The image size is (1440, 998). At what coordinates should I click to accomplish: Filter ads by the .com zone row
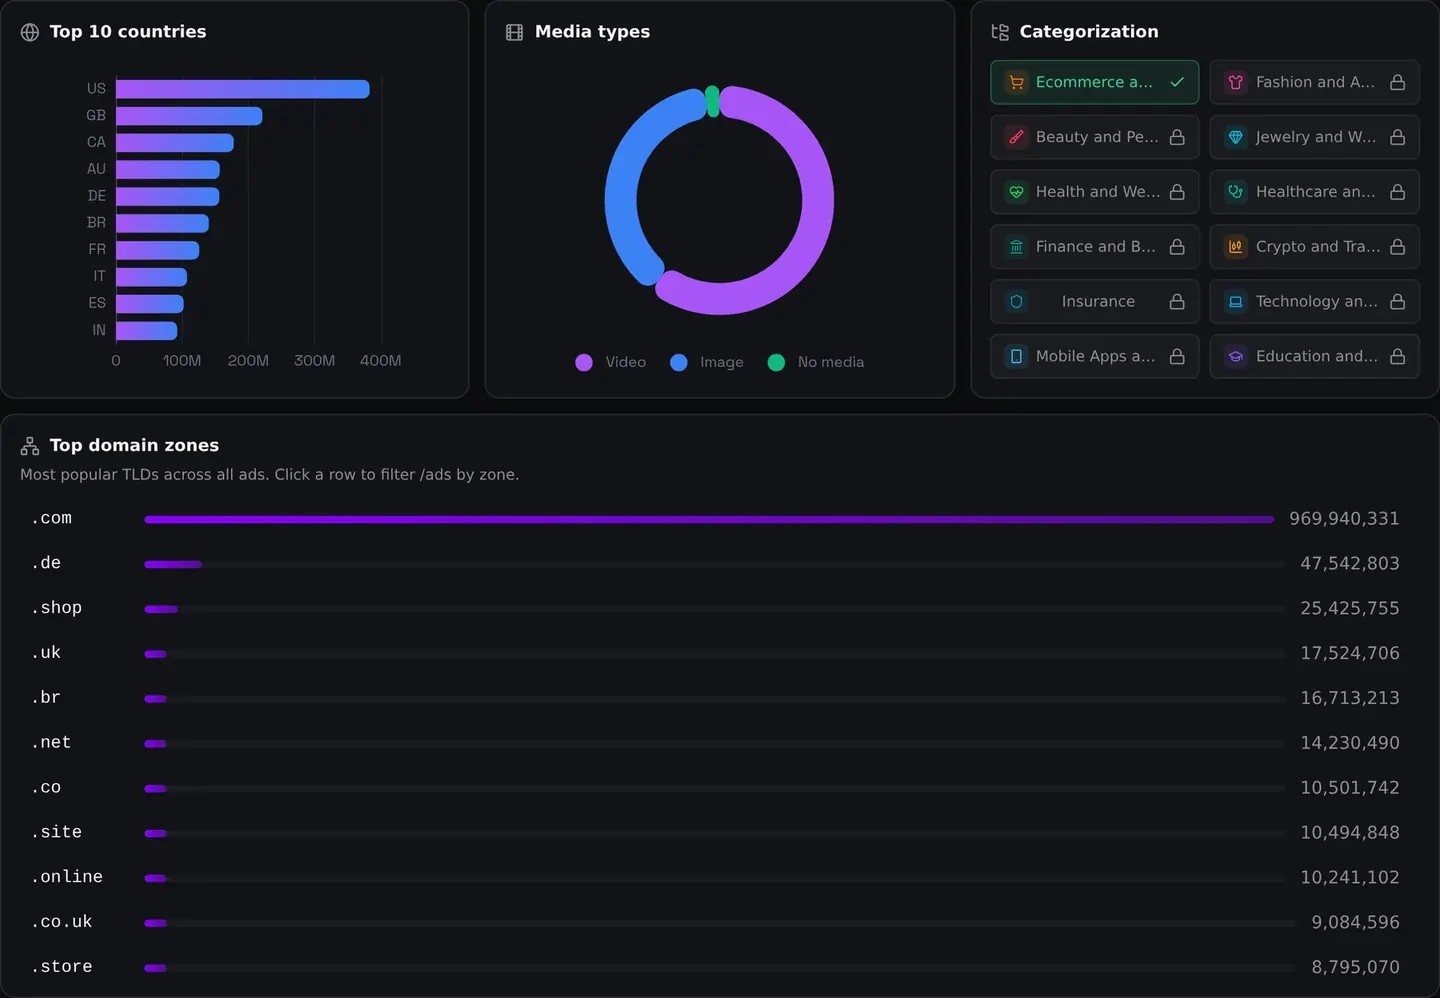[x=715, y=519]
